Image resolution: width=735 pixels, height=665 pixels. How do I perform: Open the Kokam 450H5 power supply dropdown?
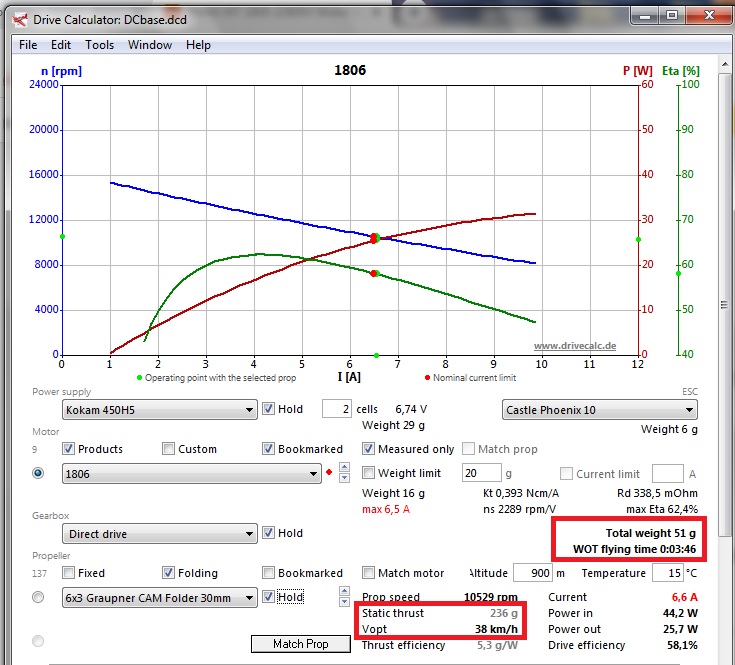pos(249,410)
